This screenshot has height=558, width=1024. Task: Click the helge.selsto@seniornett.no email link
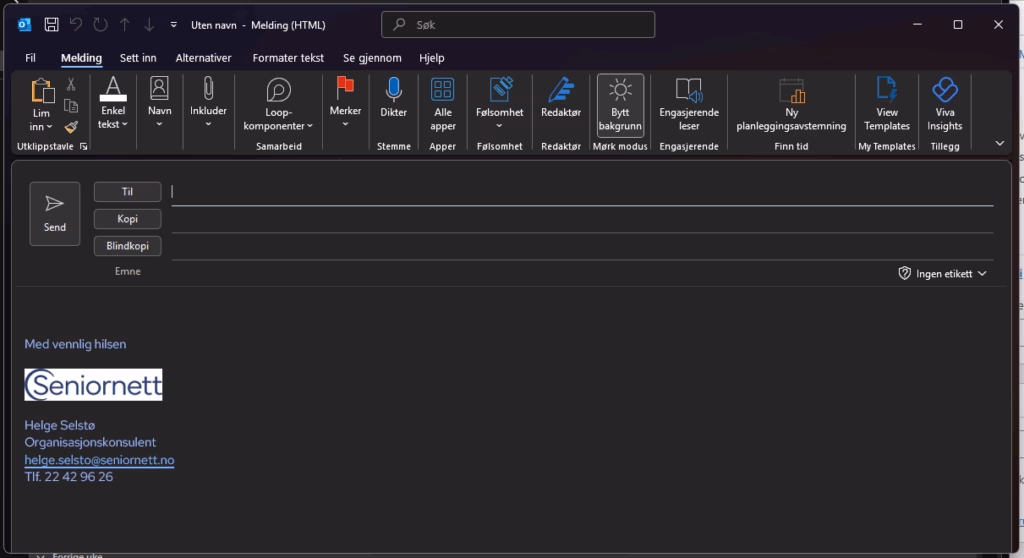(x=99, y=460)
